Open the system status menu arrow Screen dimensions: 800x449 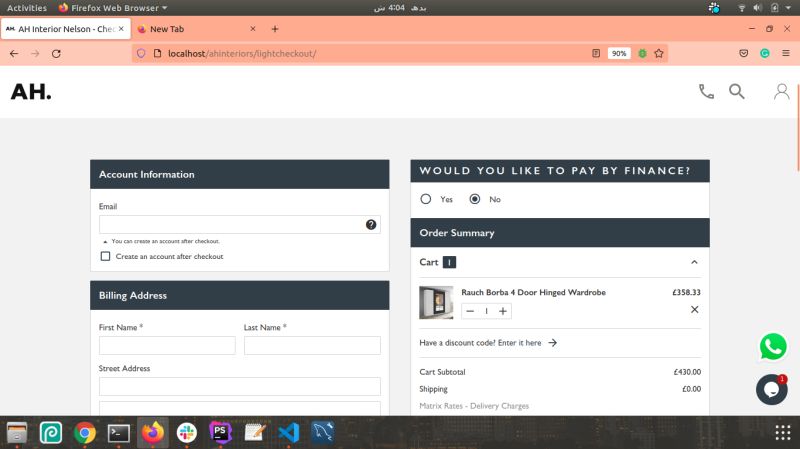coord(788,8)
